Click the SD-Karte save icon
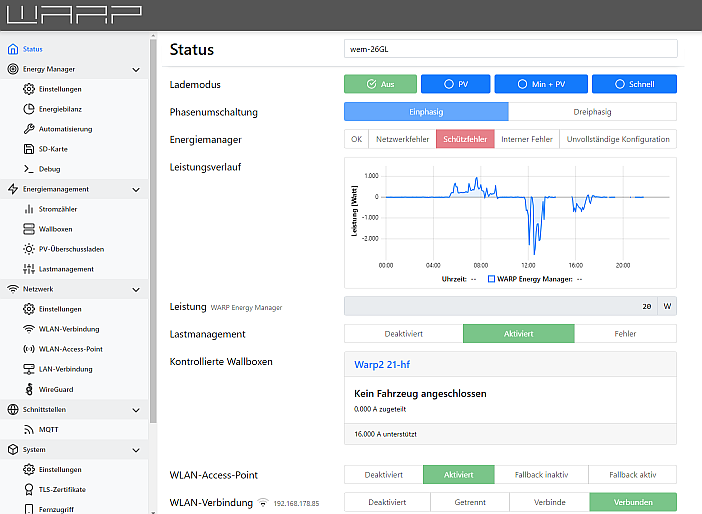This screenshot has width=702, height=514. click(29, 149)
